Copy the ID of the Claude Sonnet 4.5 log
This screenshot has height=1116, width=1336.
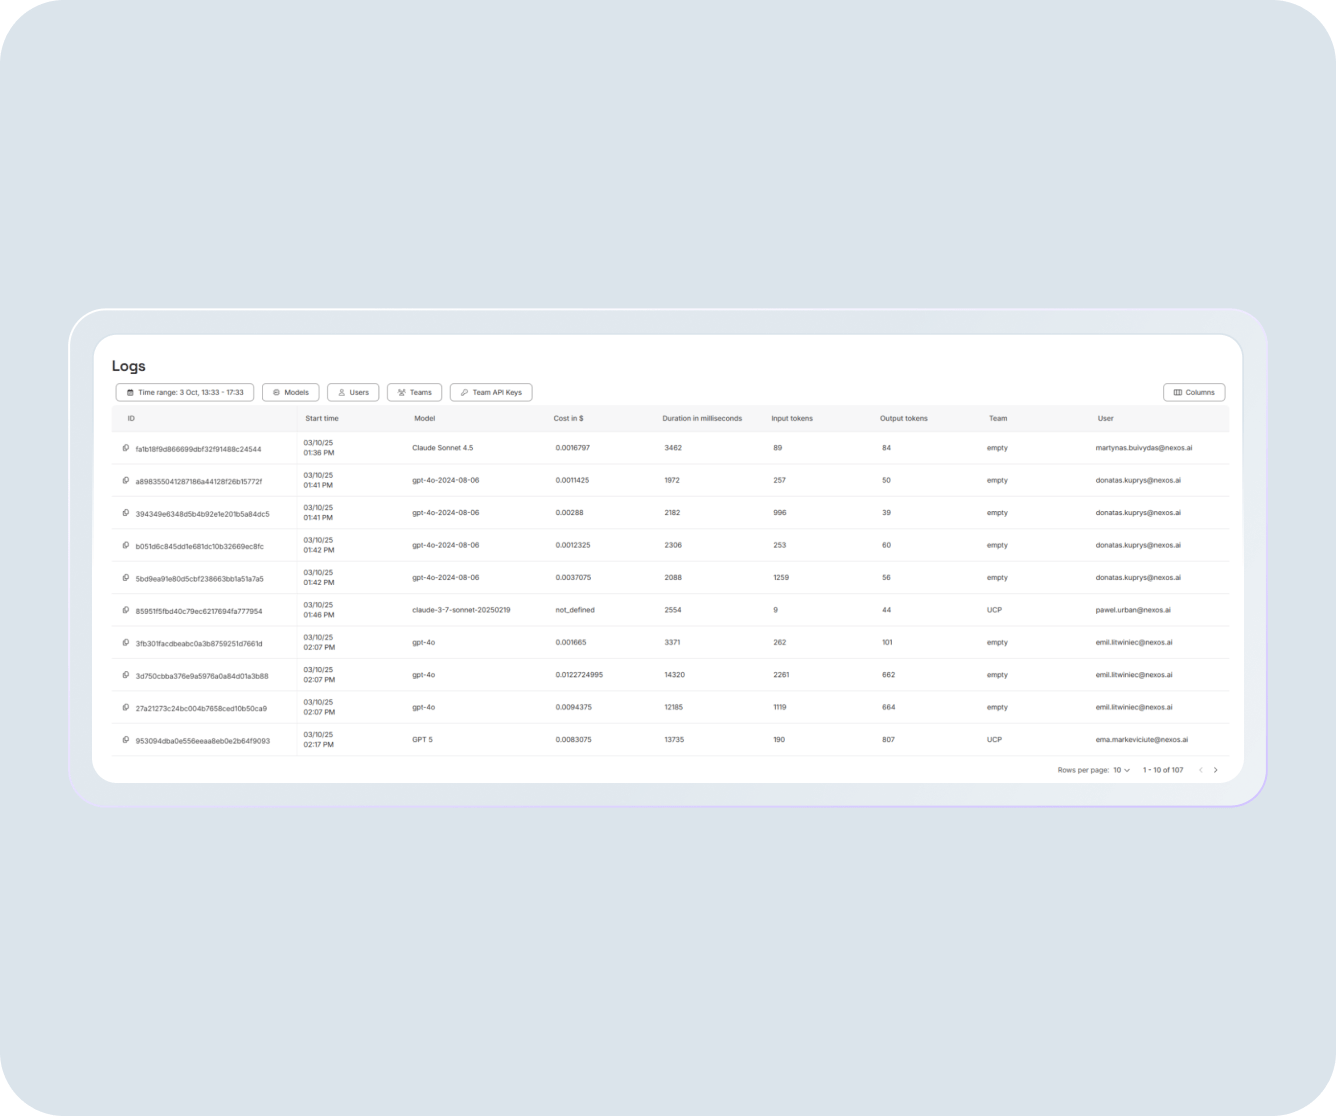click(x=124, y=447)
